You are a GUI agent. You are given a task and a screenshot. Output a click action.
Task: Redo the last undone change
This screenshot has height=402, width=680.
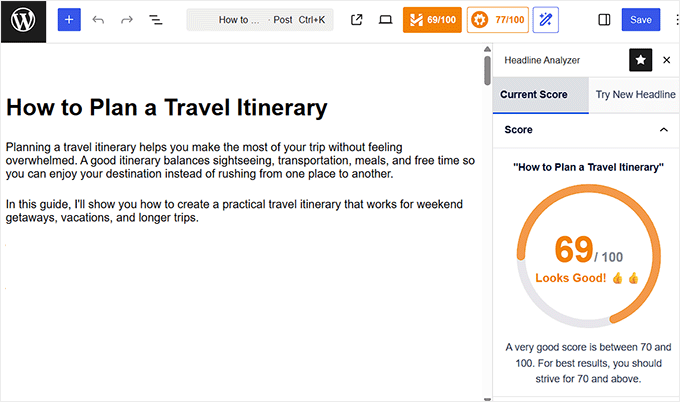click(127, 20)
